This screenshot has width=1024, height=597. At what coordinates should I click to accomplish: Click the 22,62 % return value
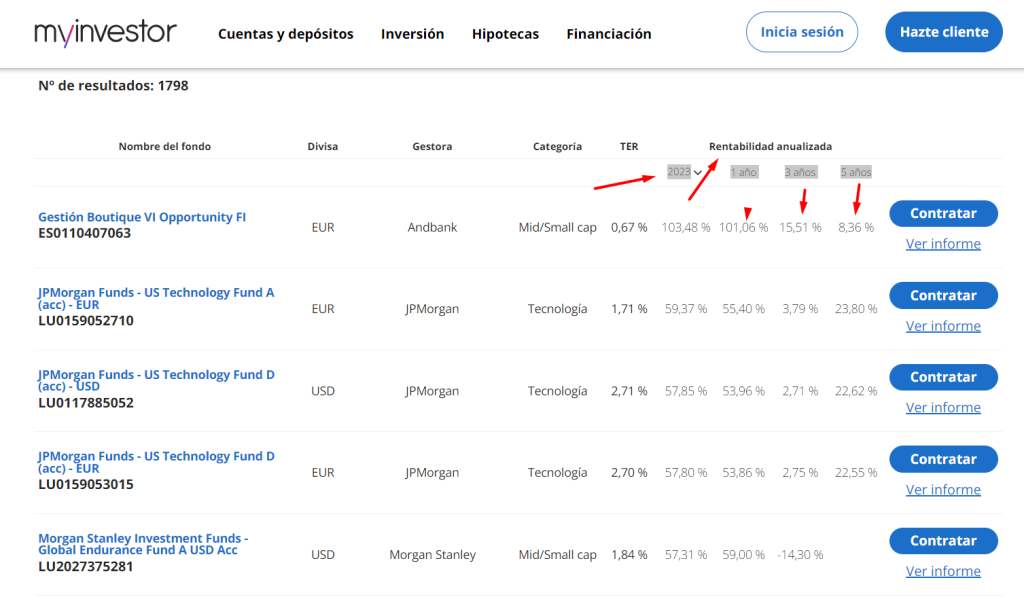856,391
